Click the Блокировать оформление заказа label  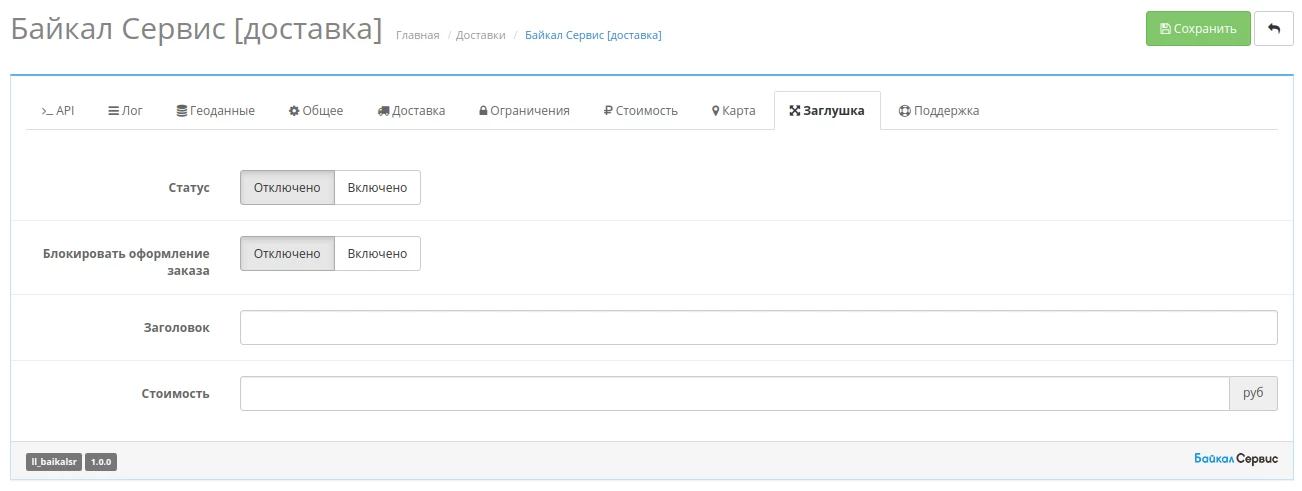(x=126, y=262)
